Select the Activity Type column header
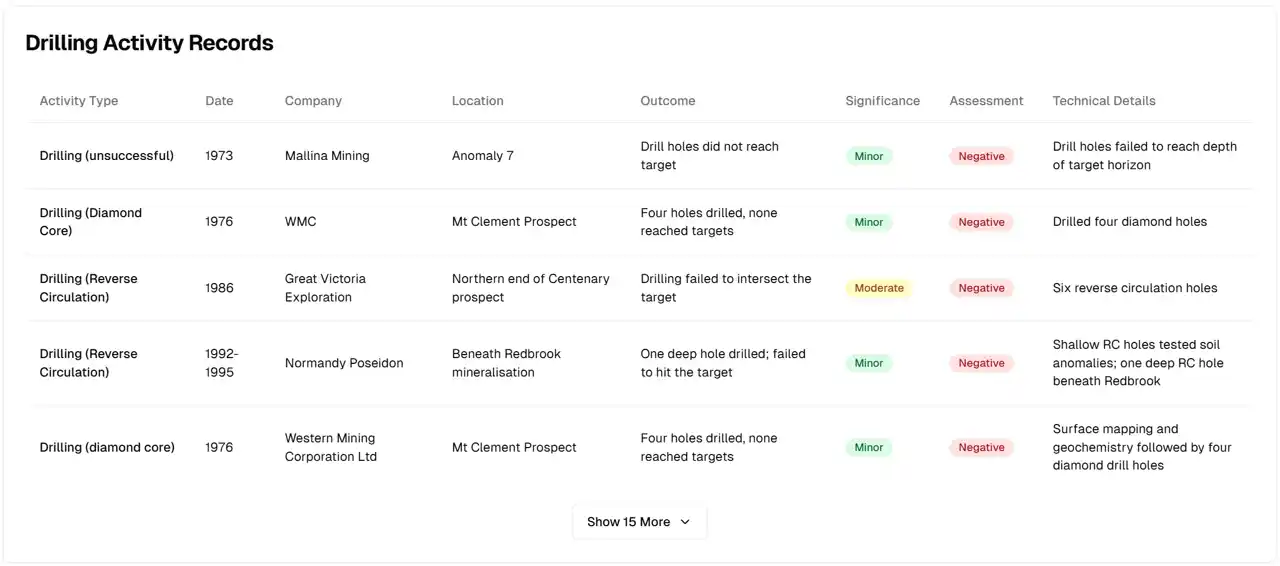The height and width of the screenshot is (566, 1280). [79, 101]
